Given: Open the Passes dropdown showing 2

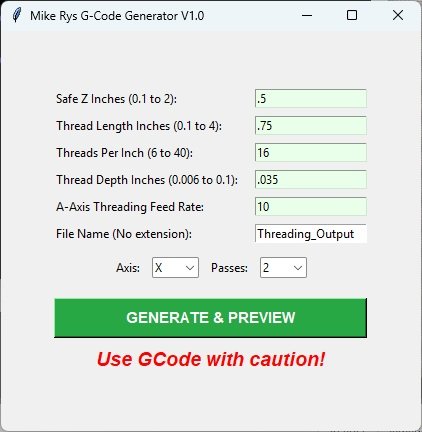Looking at the screenshot, I should coord(283,268).
